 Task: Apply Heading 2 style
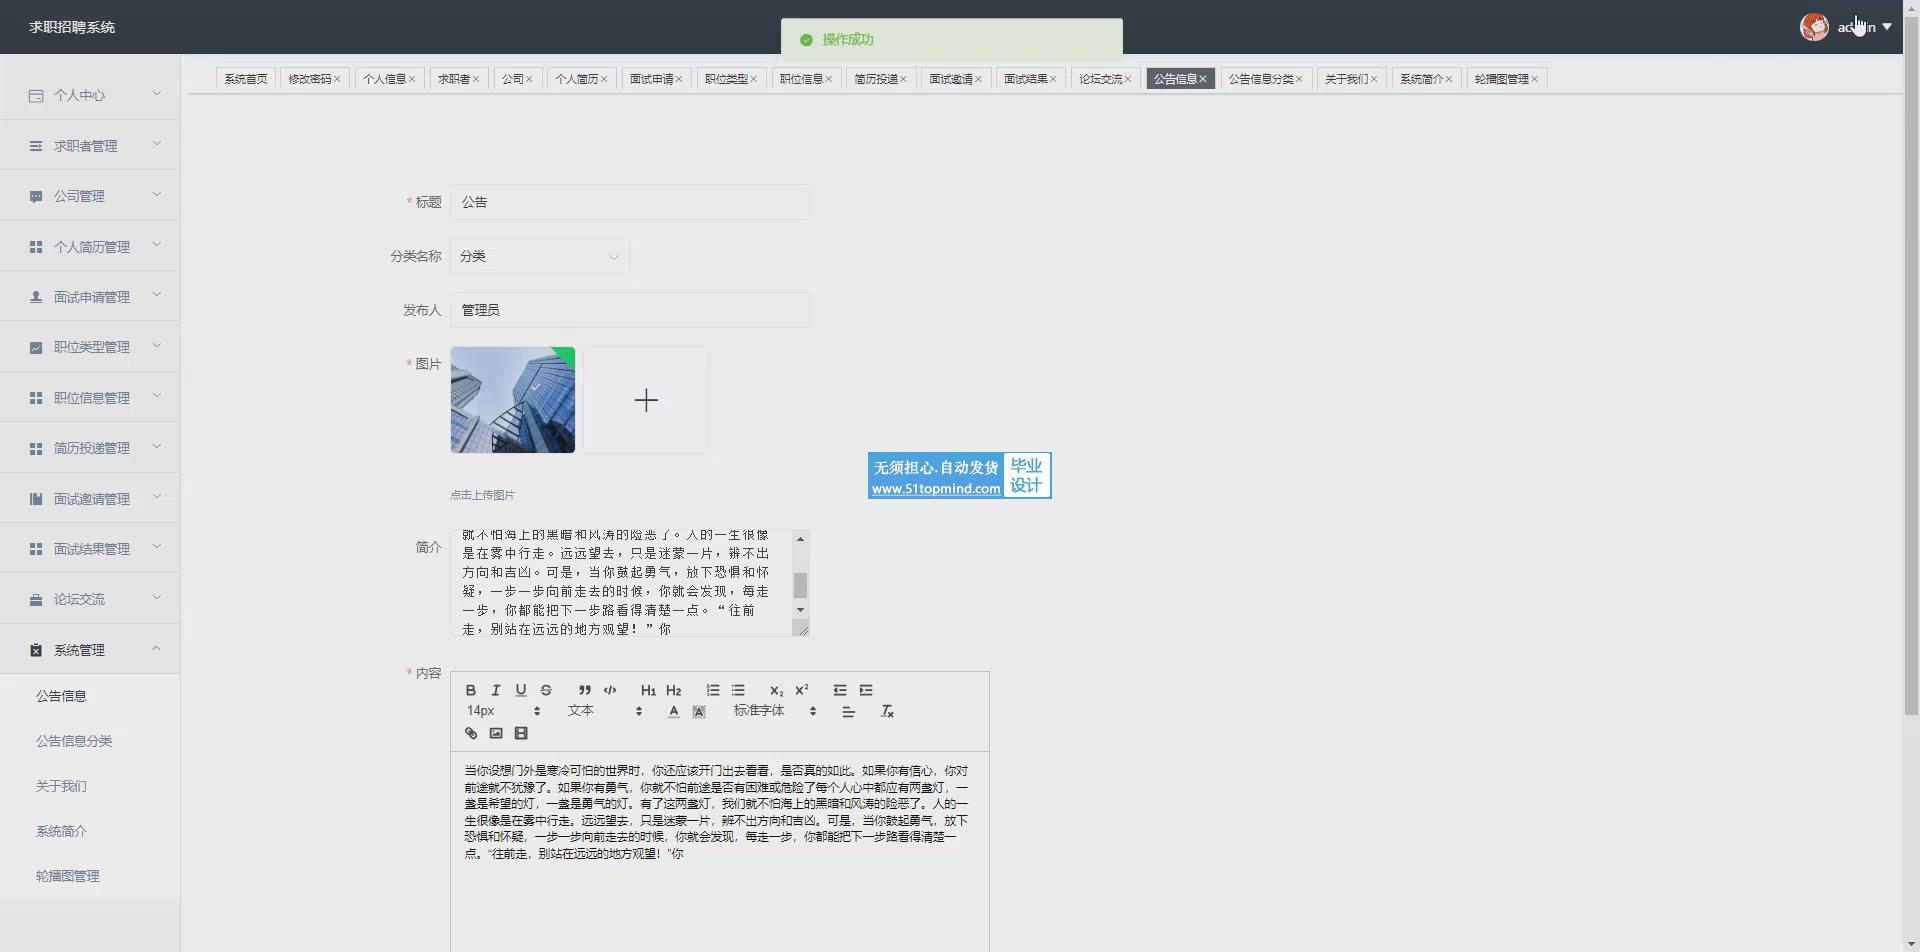pyautogui.click(x=674, y=690)
